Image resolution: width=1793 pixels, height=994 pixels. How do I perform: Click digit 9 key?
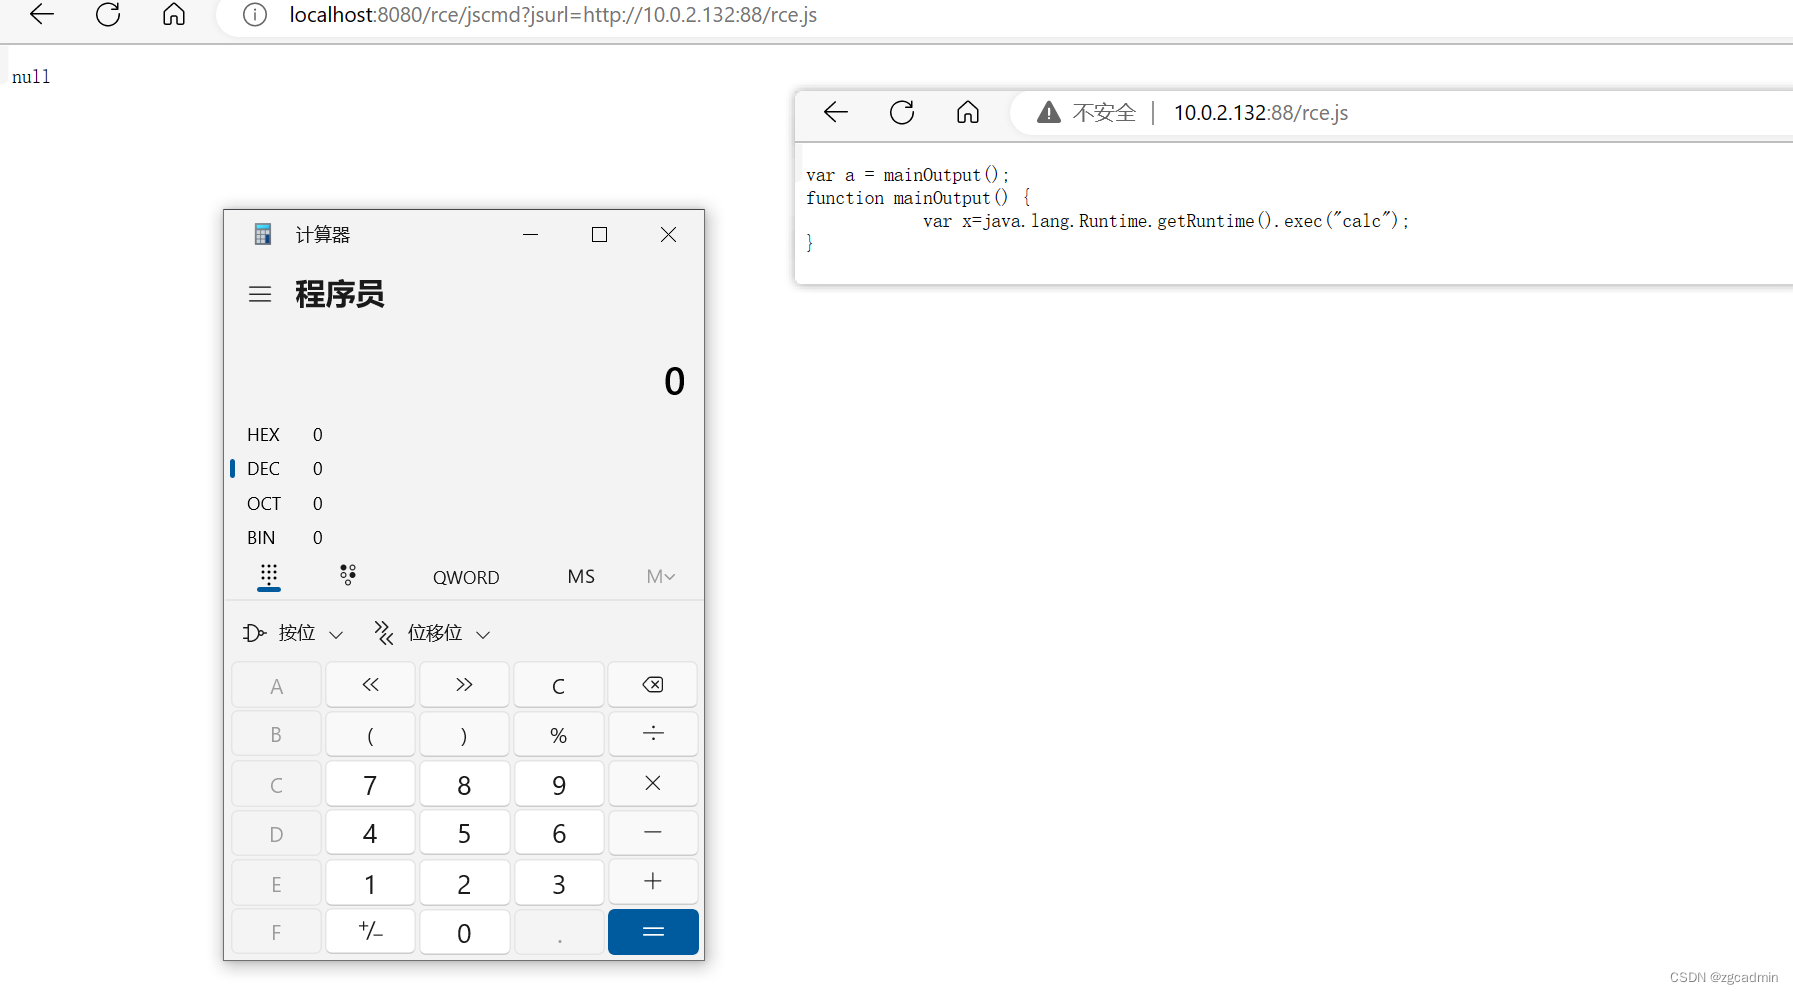pos(559,784)
